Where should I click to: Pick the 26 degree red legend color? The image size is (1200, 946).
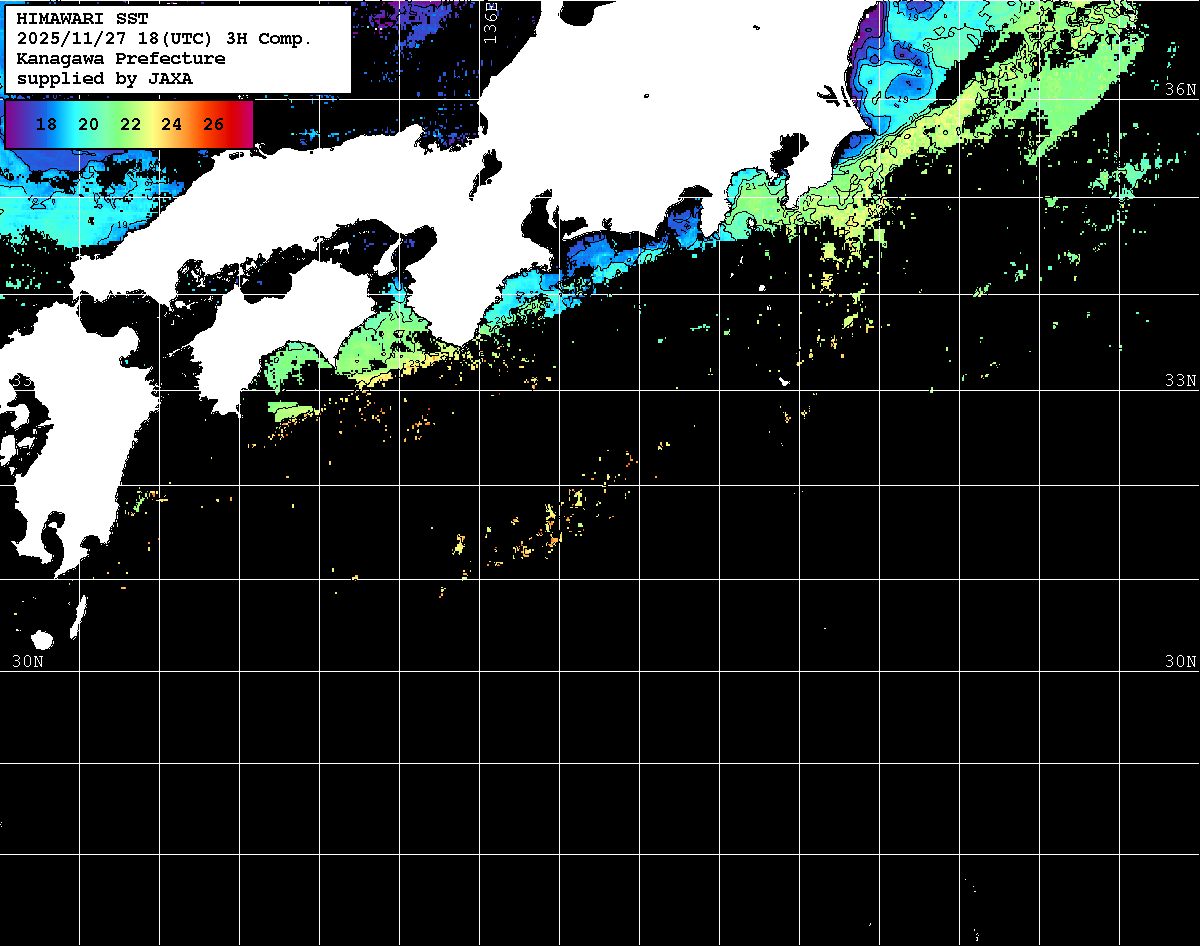213,125
